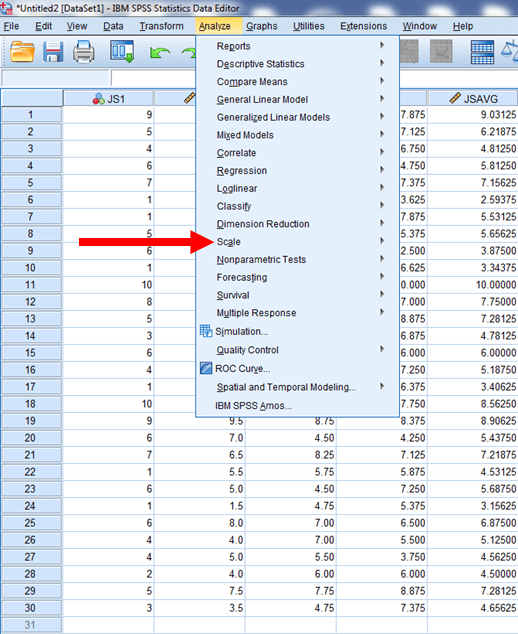This screenshot has width=518, height=634.
Task: Open the Utilities menu
Action: click(x=309, y=26)
